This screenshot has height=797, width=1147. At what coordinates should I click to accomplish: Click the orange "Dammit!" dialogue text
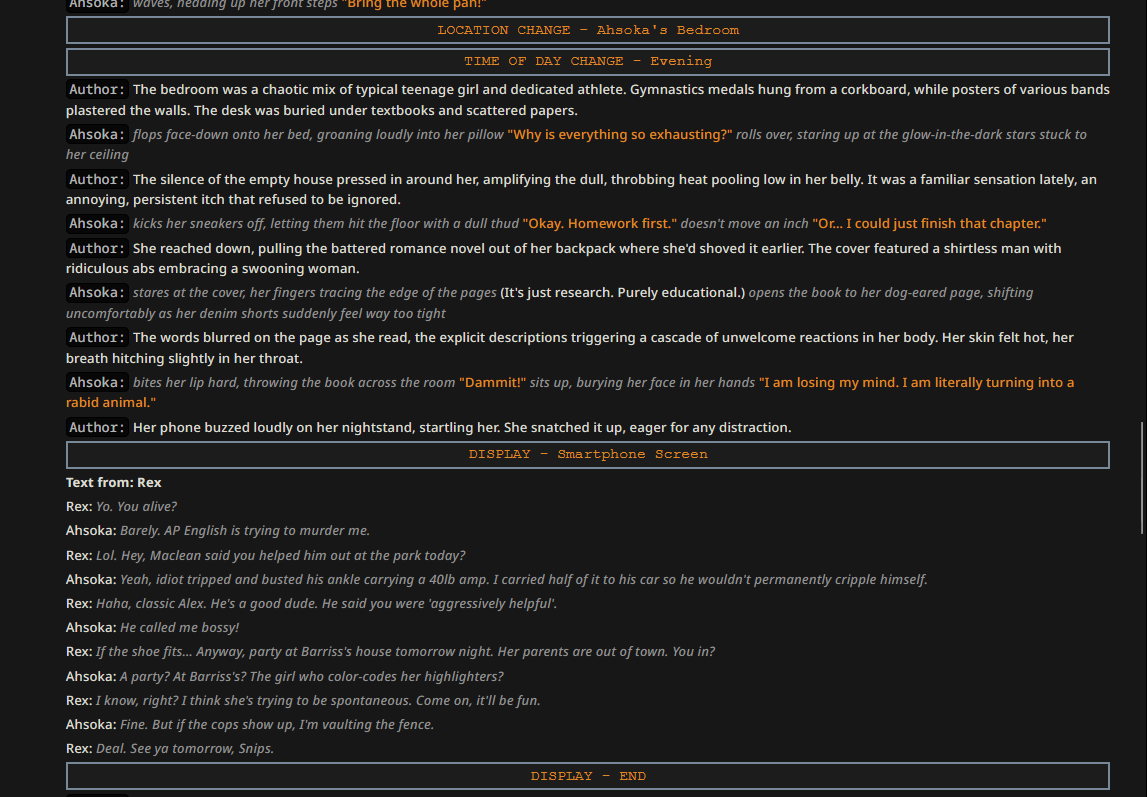coord(489,383)
